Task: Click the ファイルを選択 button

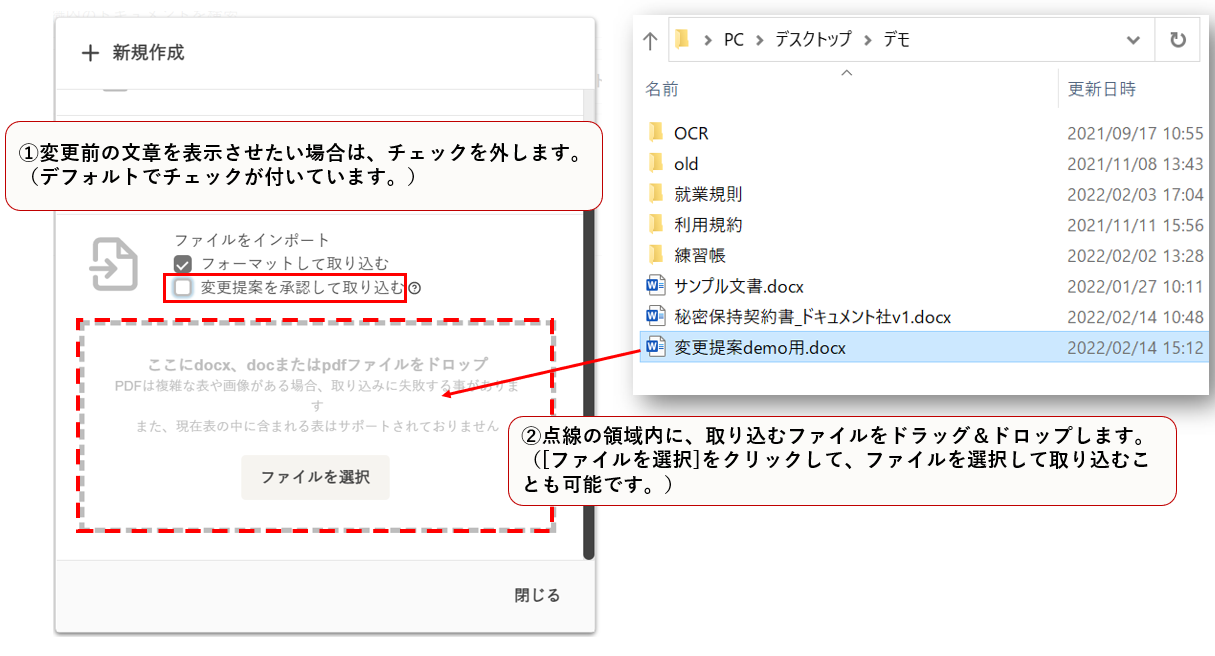Action: pos(315,477)
